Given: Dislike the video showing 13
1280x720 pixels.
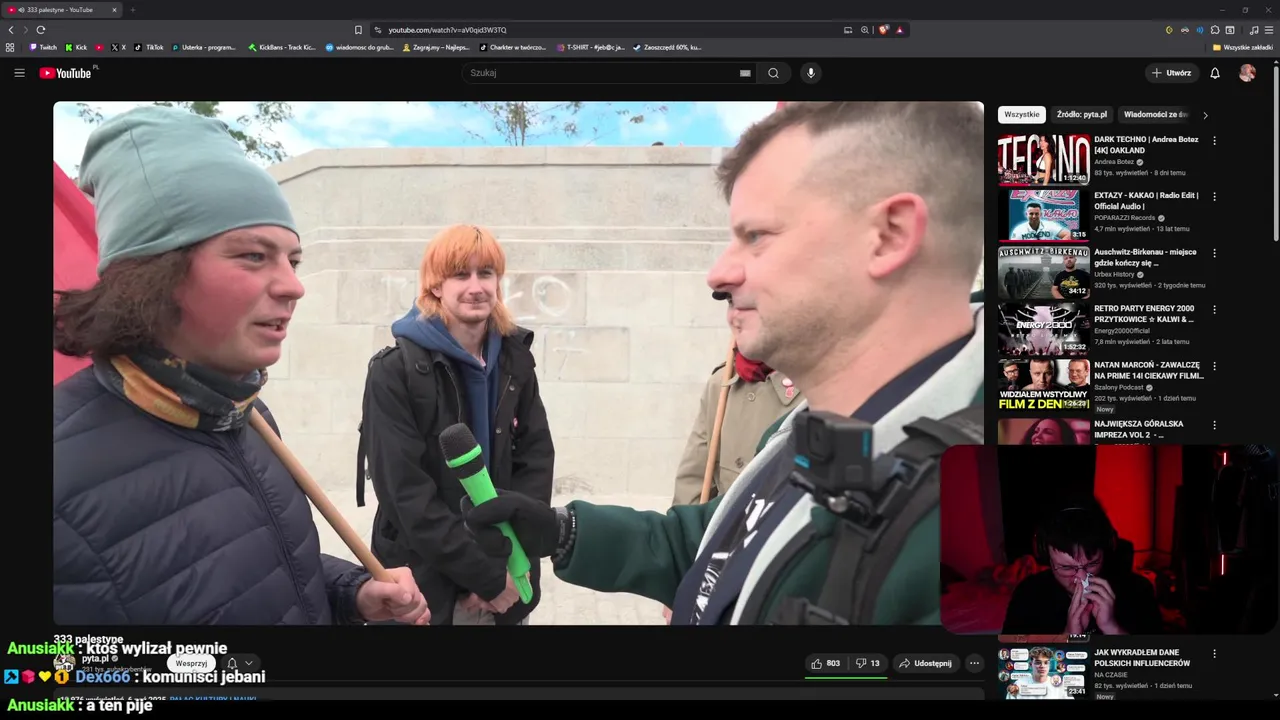Looking at the screenshot, I should point(867,663).
